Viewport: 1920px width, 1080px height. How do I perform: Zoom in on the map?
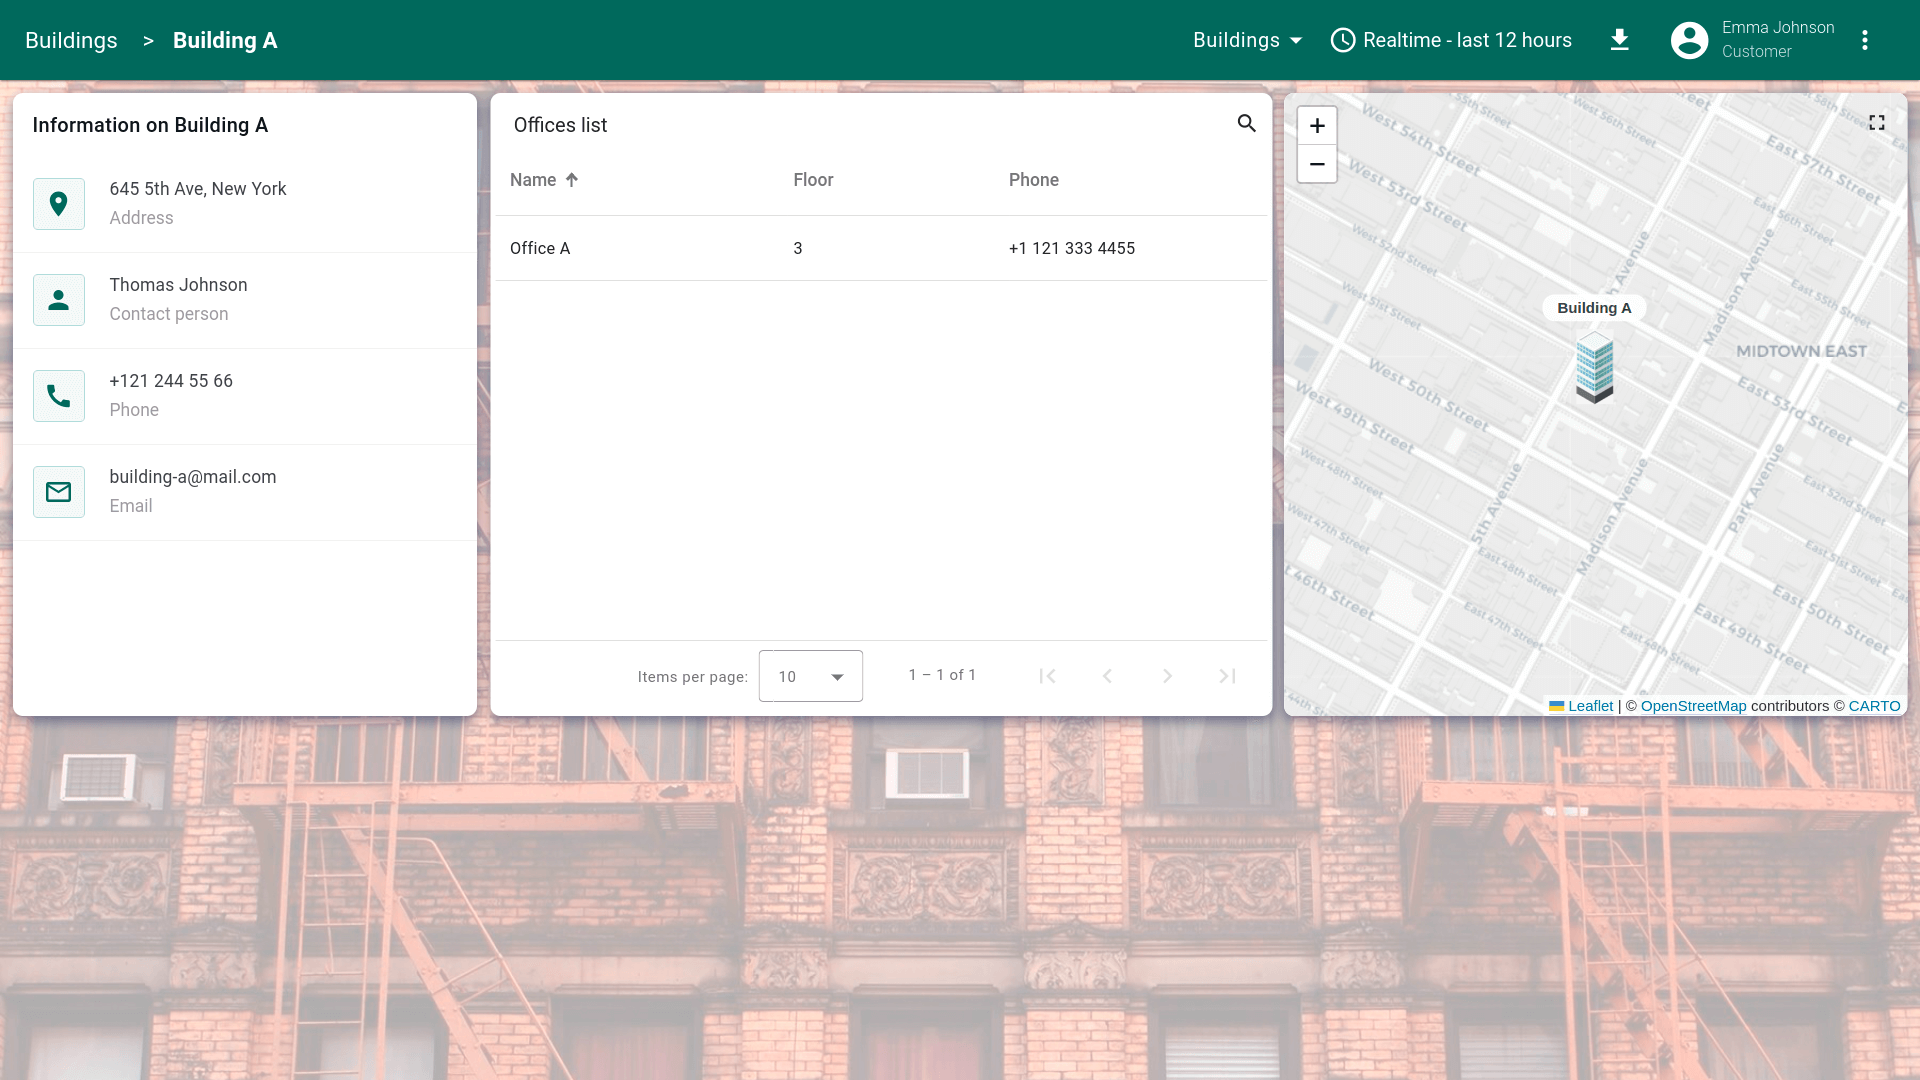1316,126
